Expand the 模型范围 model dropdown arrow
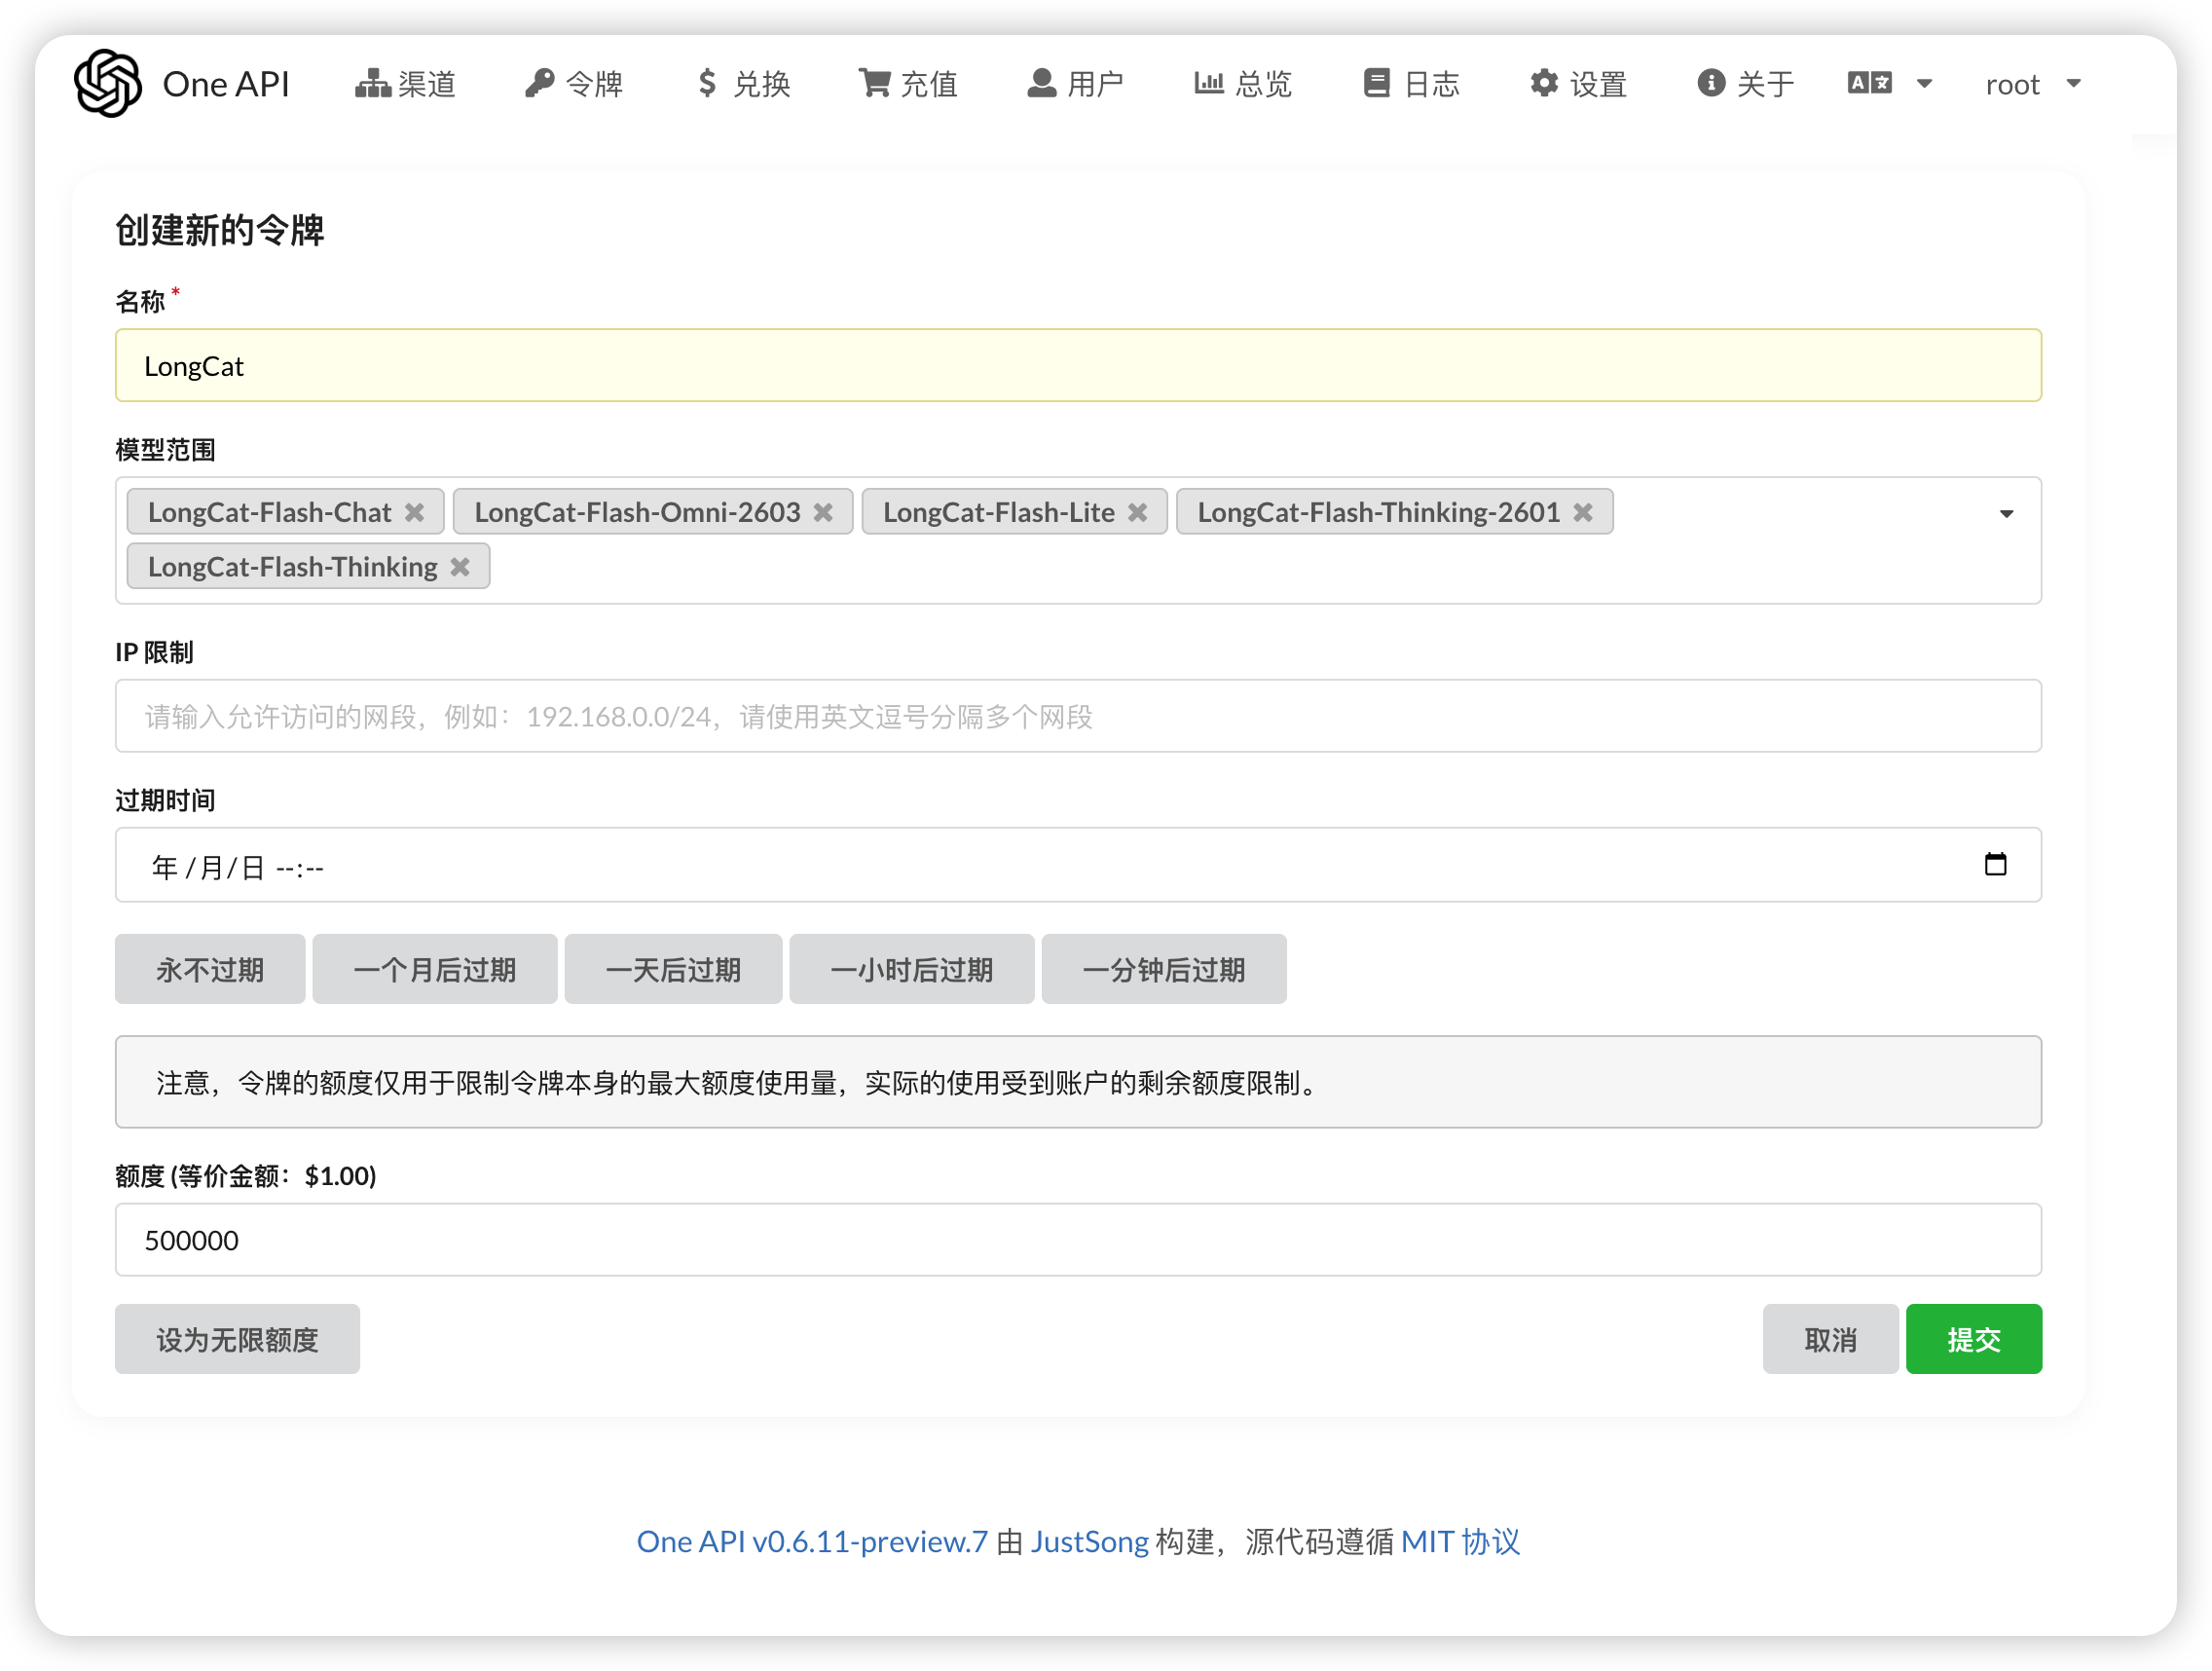This screenshot has width=2212, height=1671. pos(2005,514)
